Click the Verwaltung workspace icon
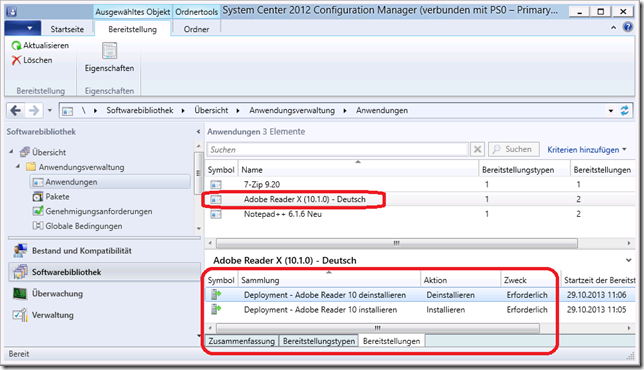Viewport: 644px width, 370px height. pos(20,315)
